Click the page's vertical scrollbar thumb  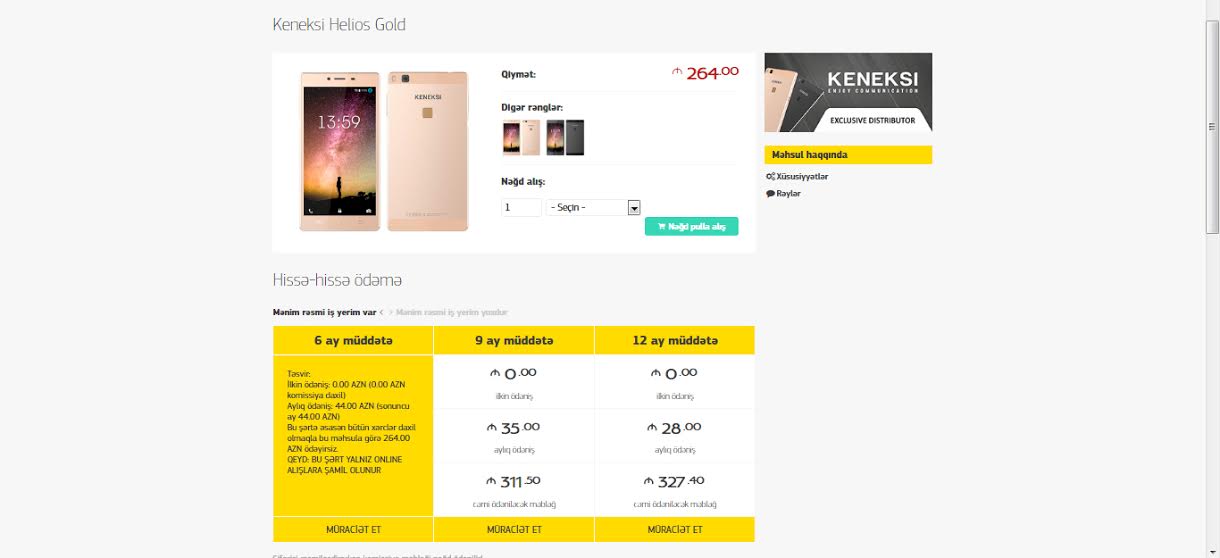click(x=1212, y=128)
